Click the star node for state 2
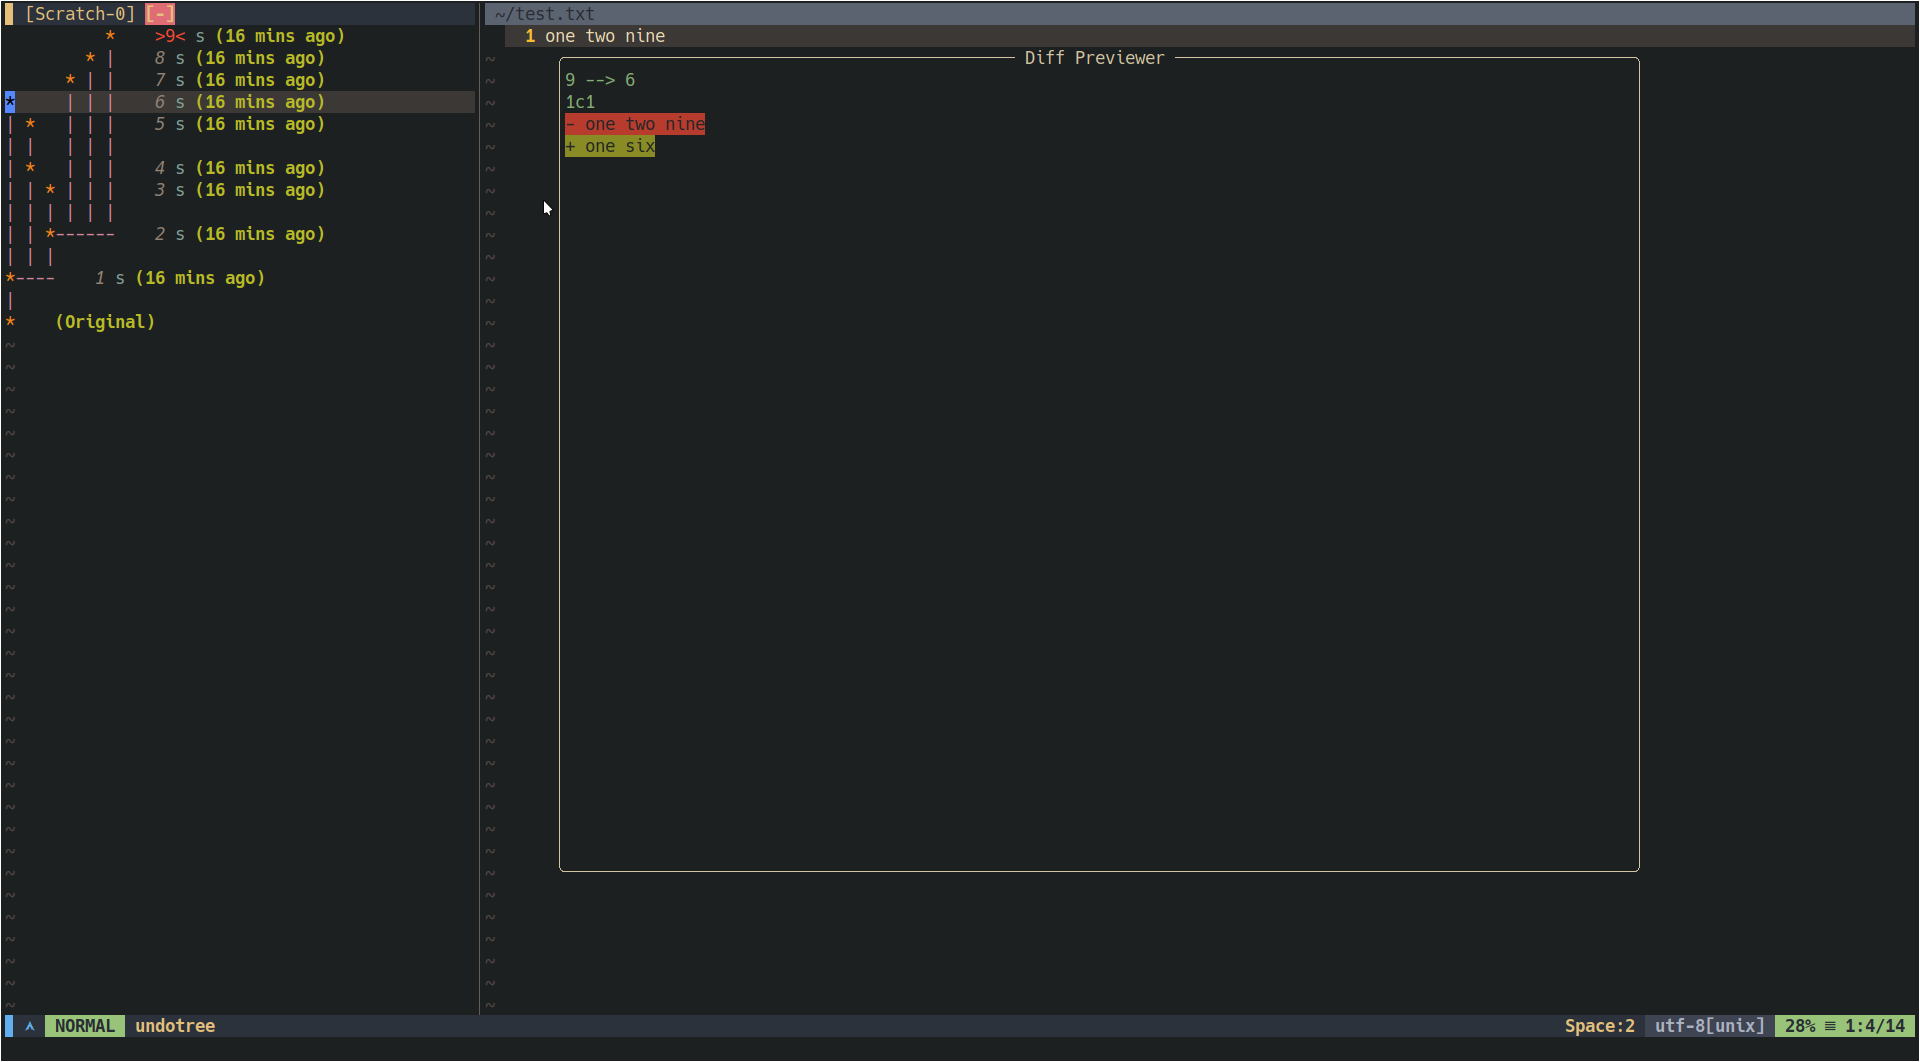The width and height of the screenshot is (1920, 1062). pos(50,234)
